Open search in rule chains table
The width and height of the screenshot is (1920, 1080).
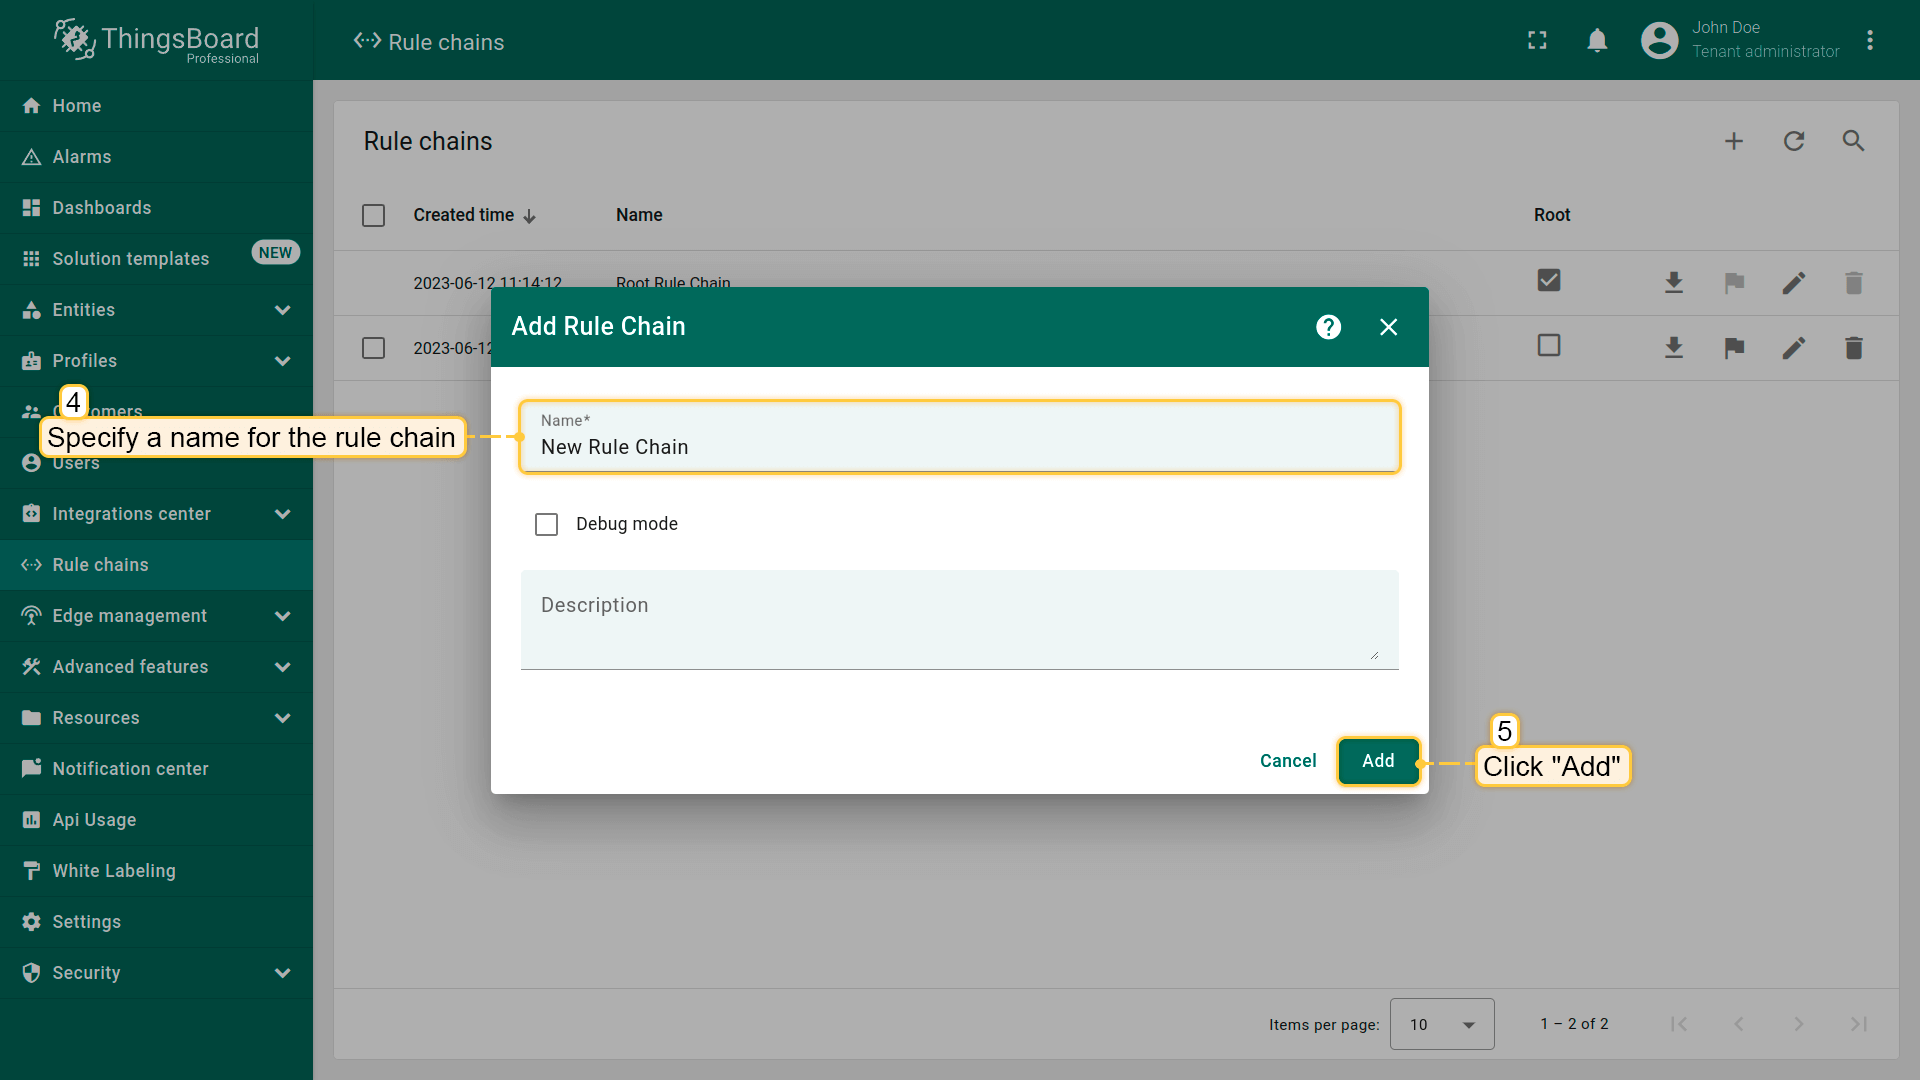[x=1853, y=141]
